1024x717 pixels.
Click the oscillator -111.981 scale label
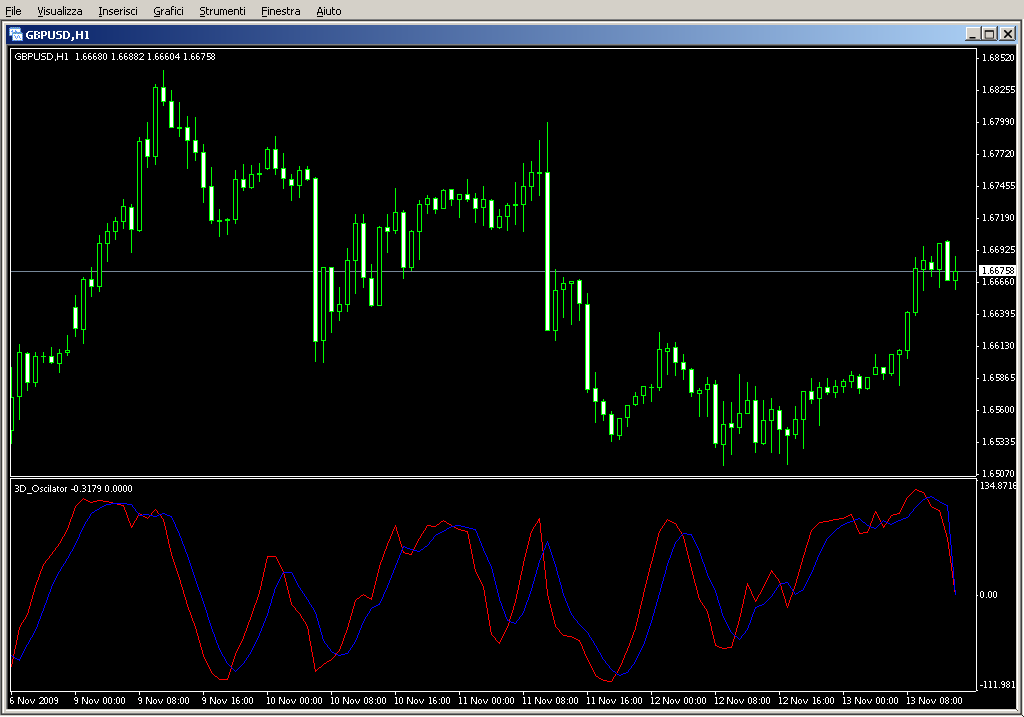(x=997, y=684)
